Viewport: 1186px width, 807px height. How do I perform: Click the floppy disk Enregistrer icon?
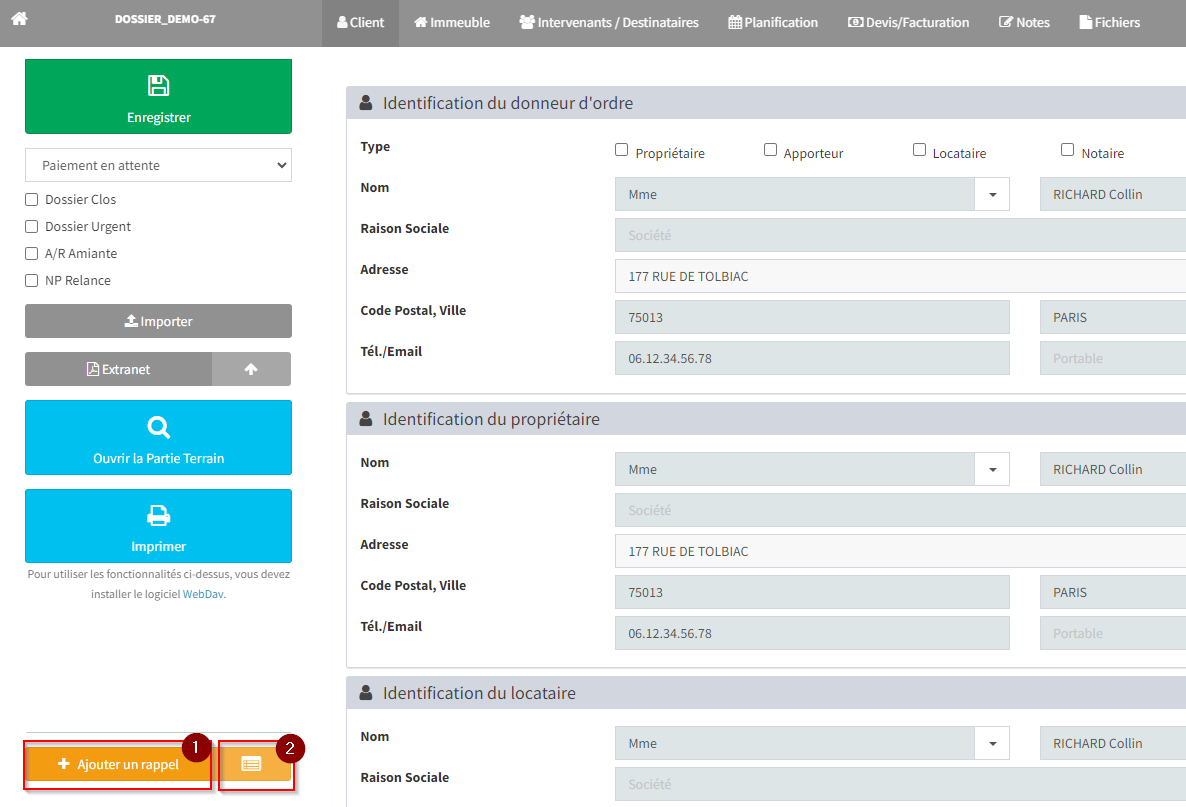coord(158,86)
